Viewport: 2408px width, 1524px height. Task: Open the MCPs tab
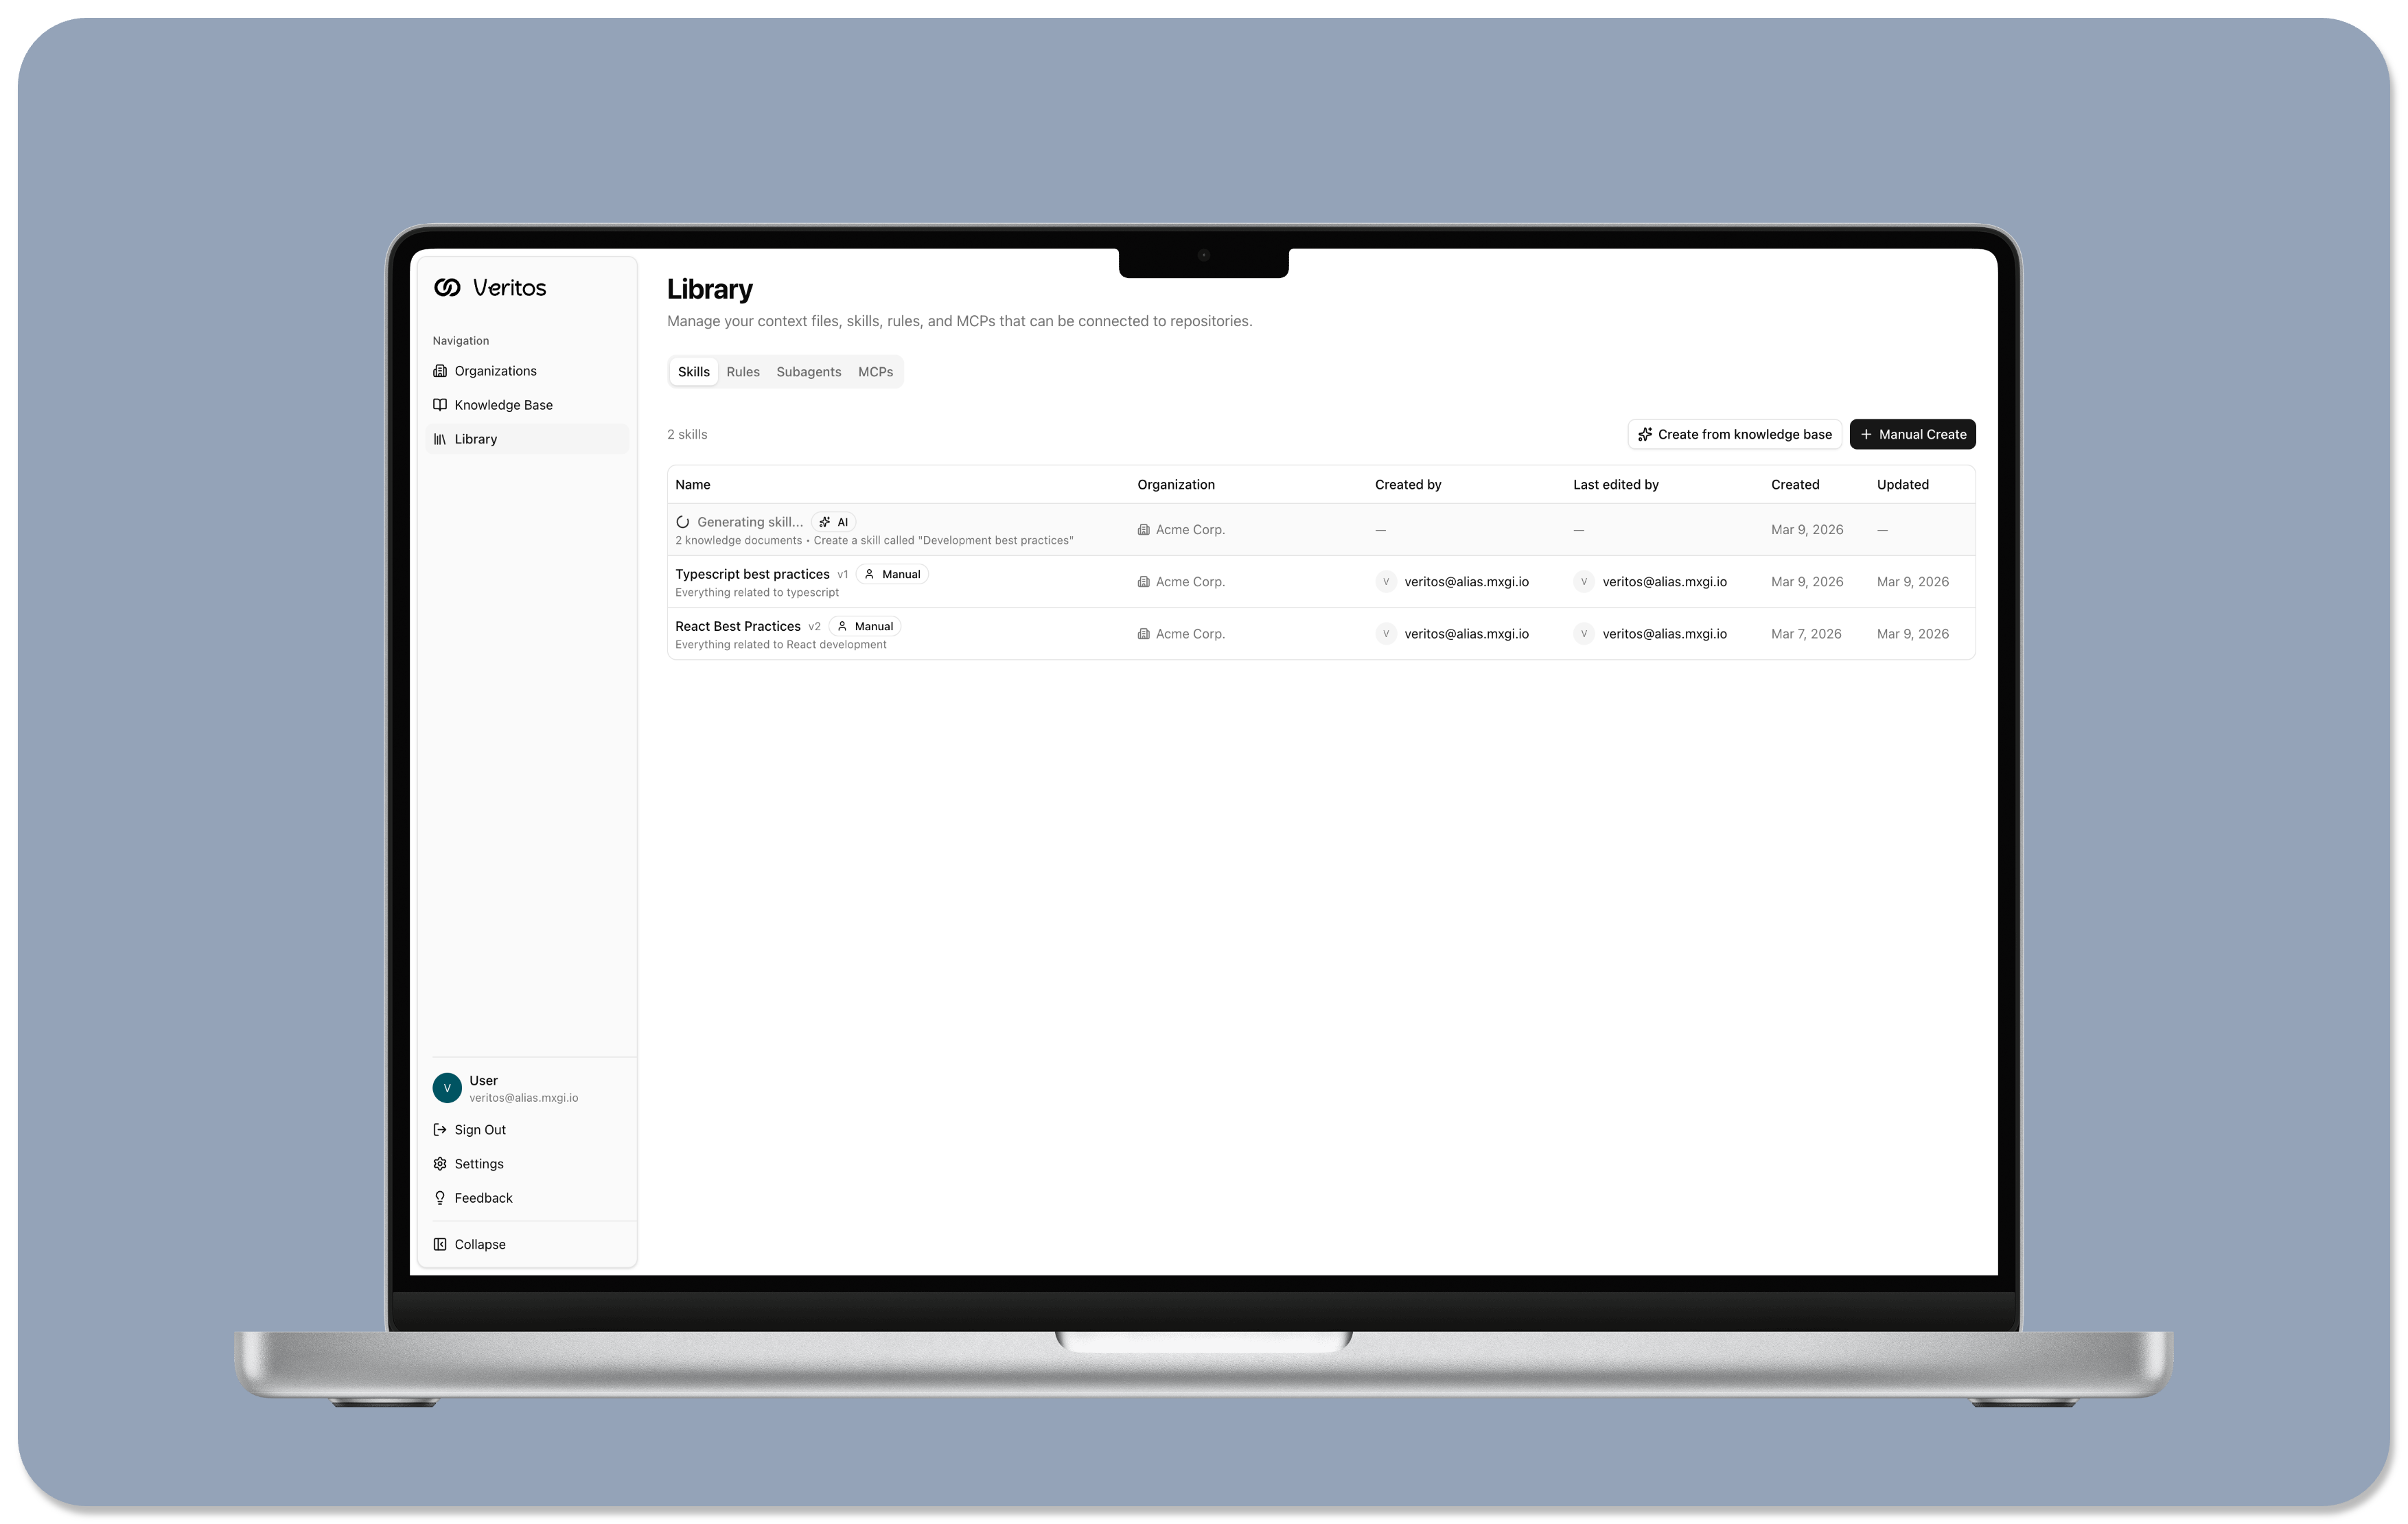click(875, 372)
